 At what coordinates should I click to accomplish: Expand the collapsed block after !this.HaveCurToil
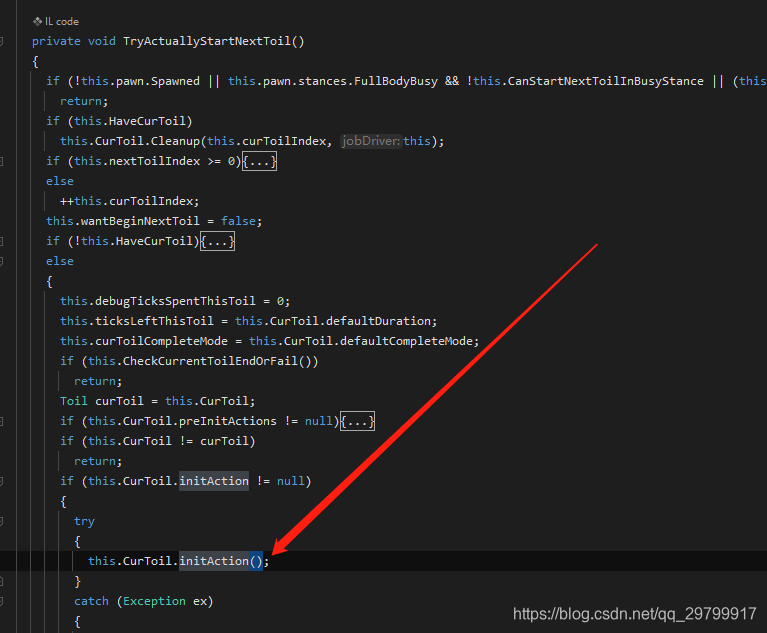[x=218, y=241]
